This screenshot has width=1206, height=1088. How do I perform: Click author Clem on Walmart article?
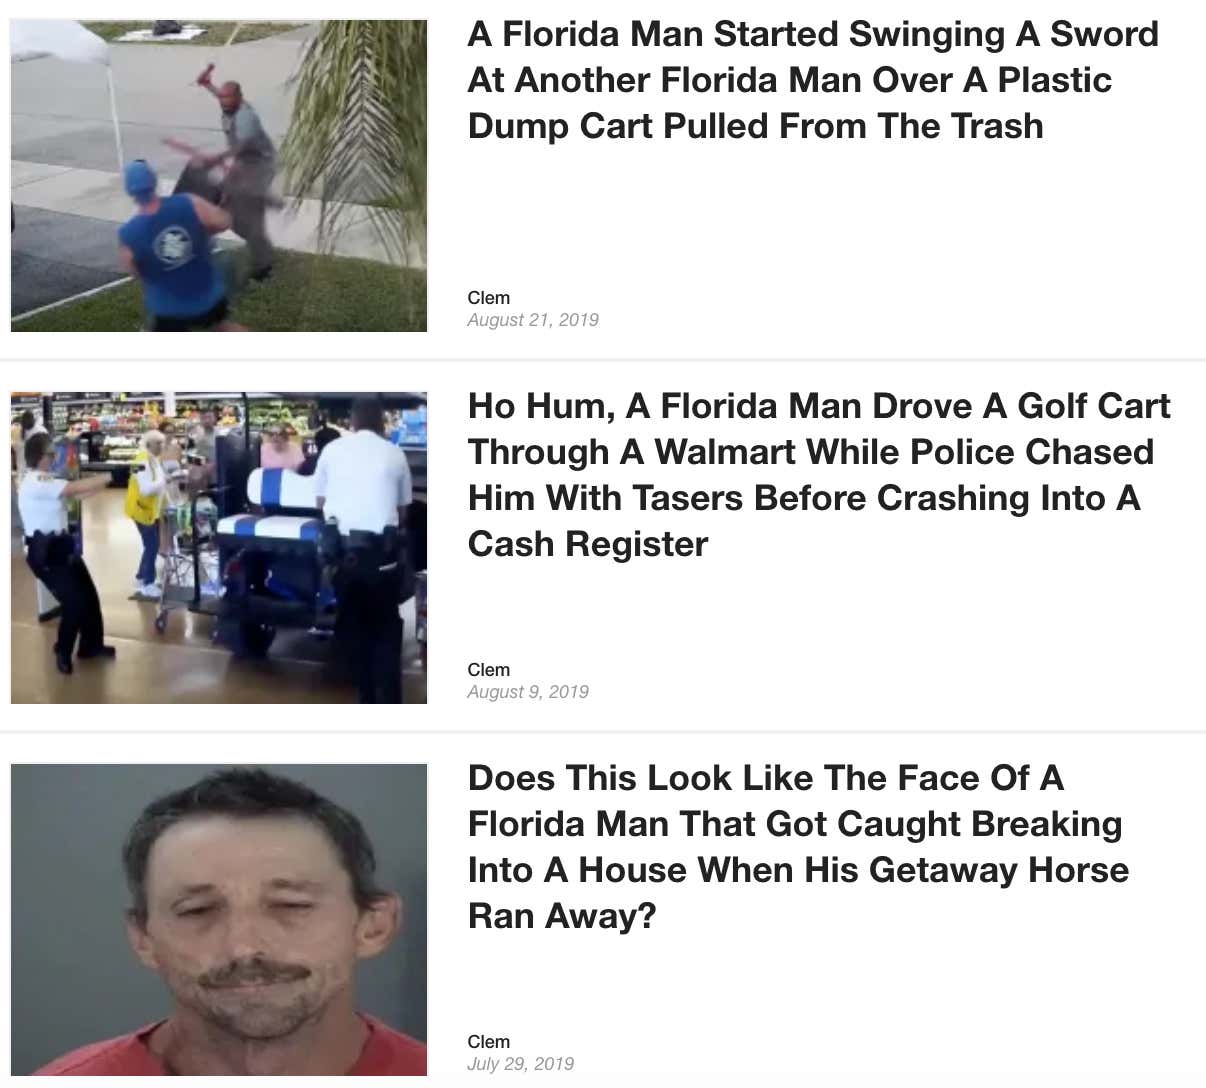click(x=489, y=670)
